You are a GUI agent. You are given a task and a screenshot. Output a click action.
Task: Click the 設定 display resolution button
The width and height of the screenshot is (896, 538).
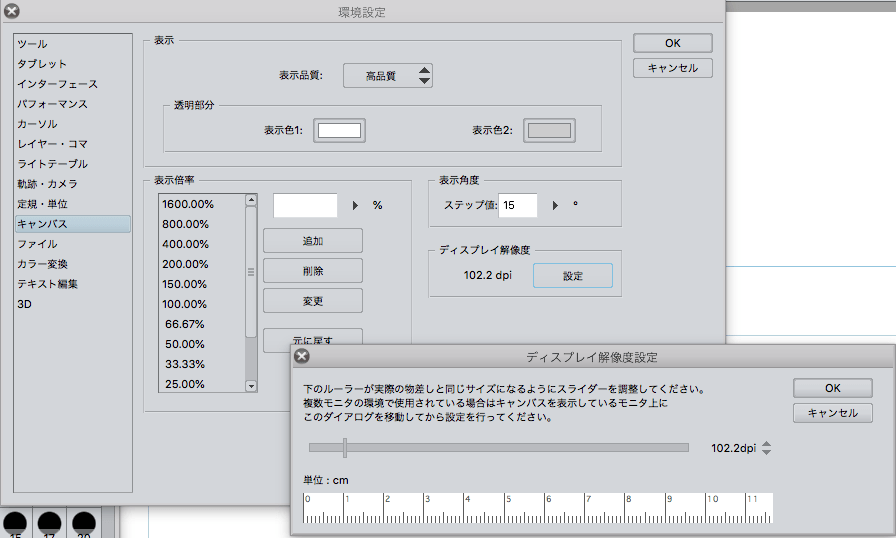(x=572, y=276)
